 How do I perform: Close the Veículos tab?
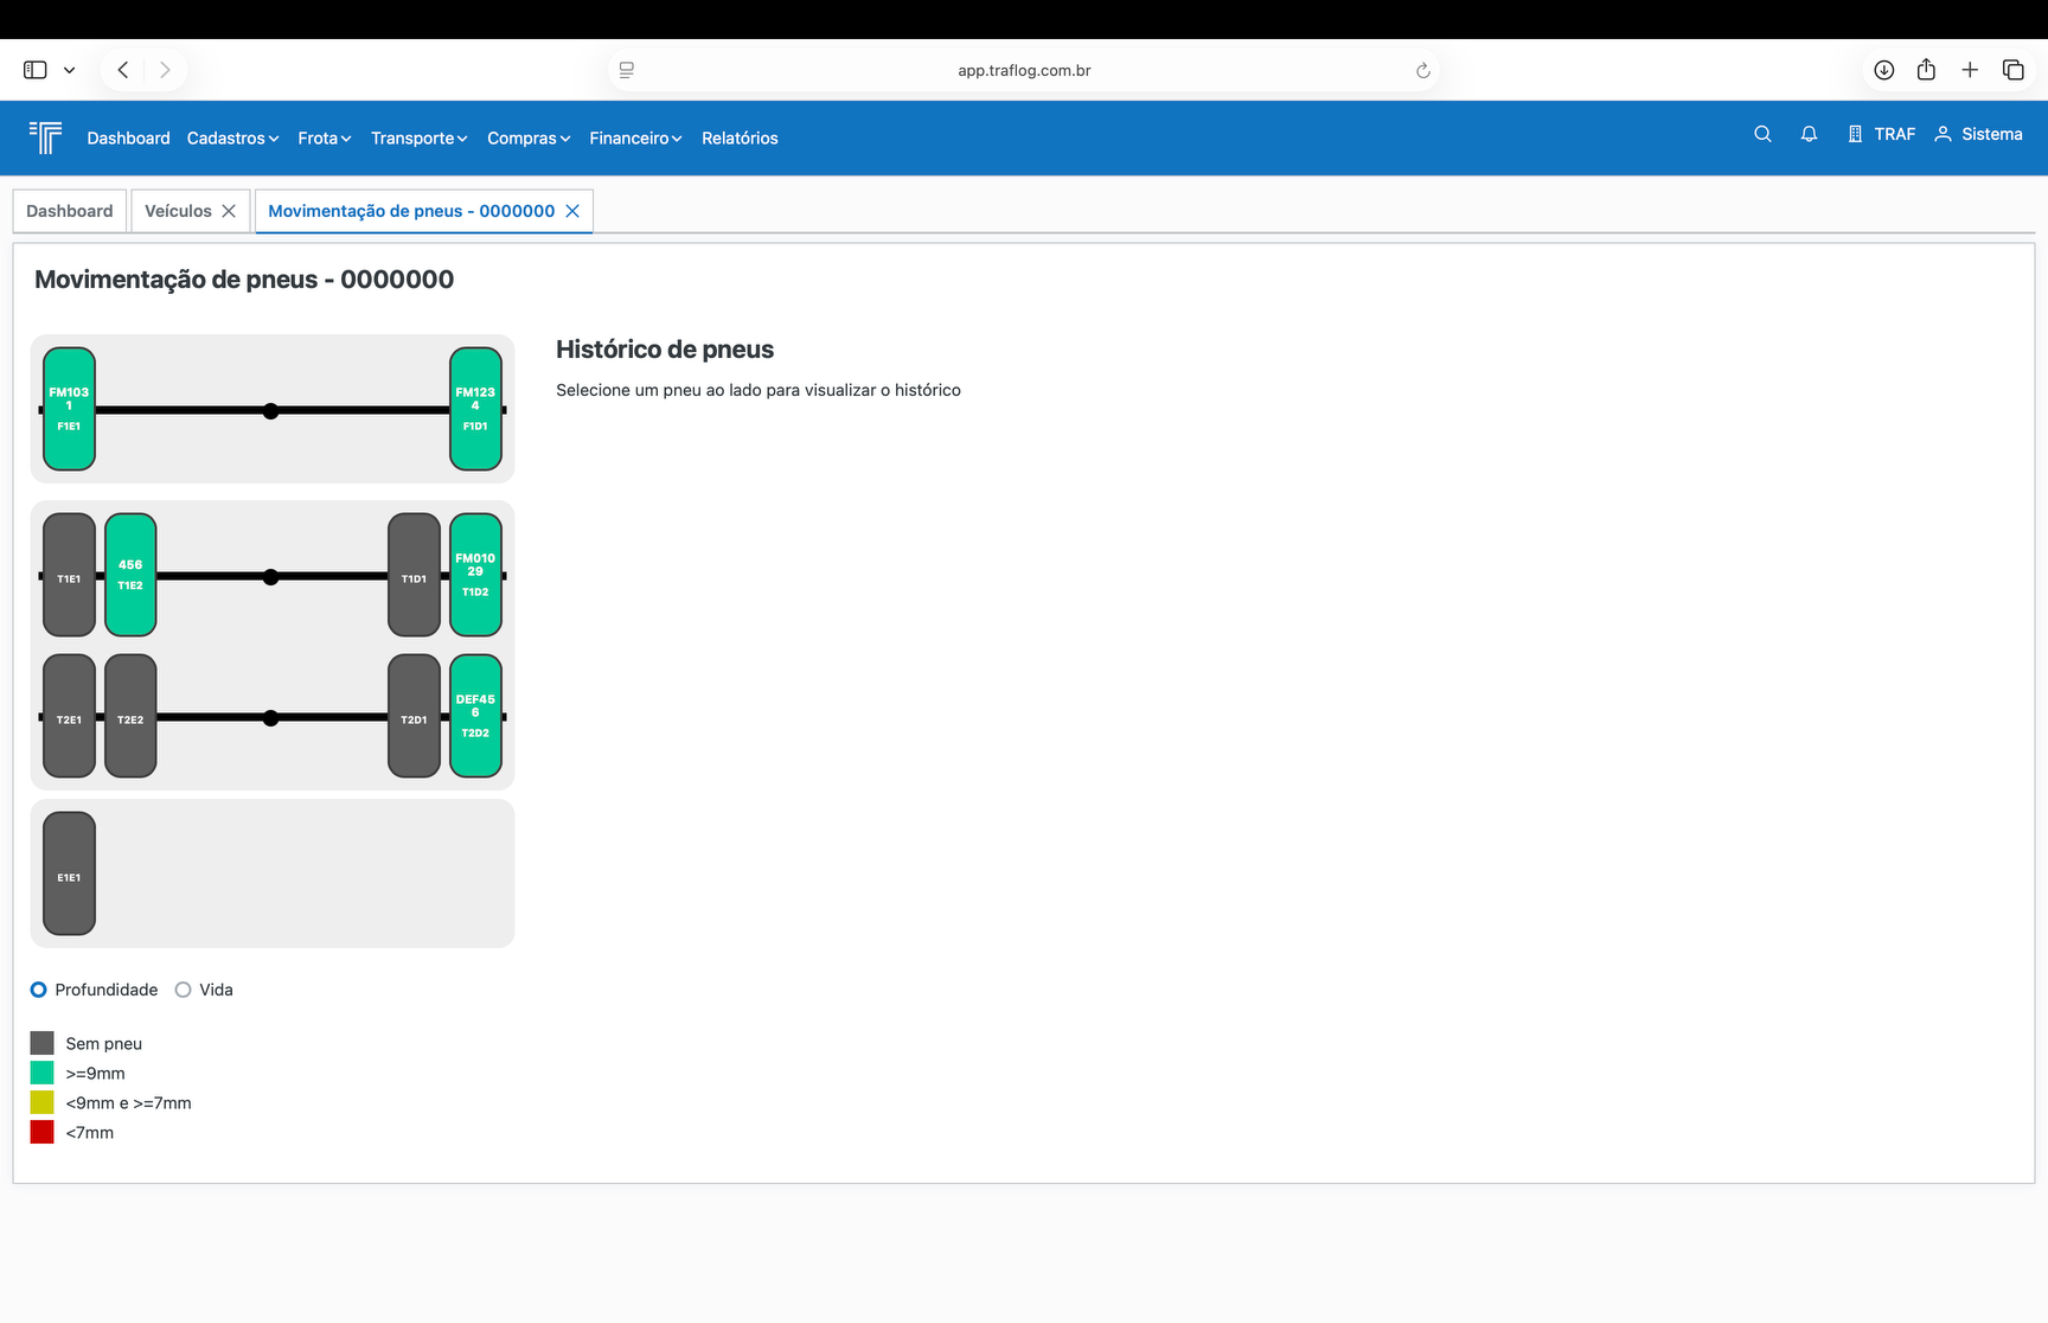[229, 211]
